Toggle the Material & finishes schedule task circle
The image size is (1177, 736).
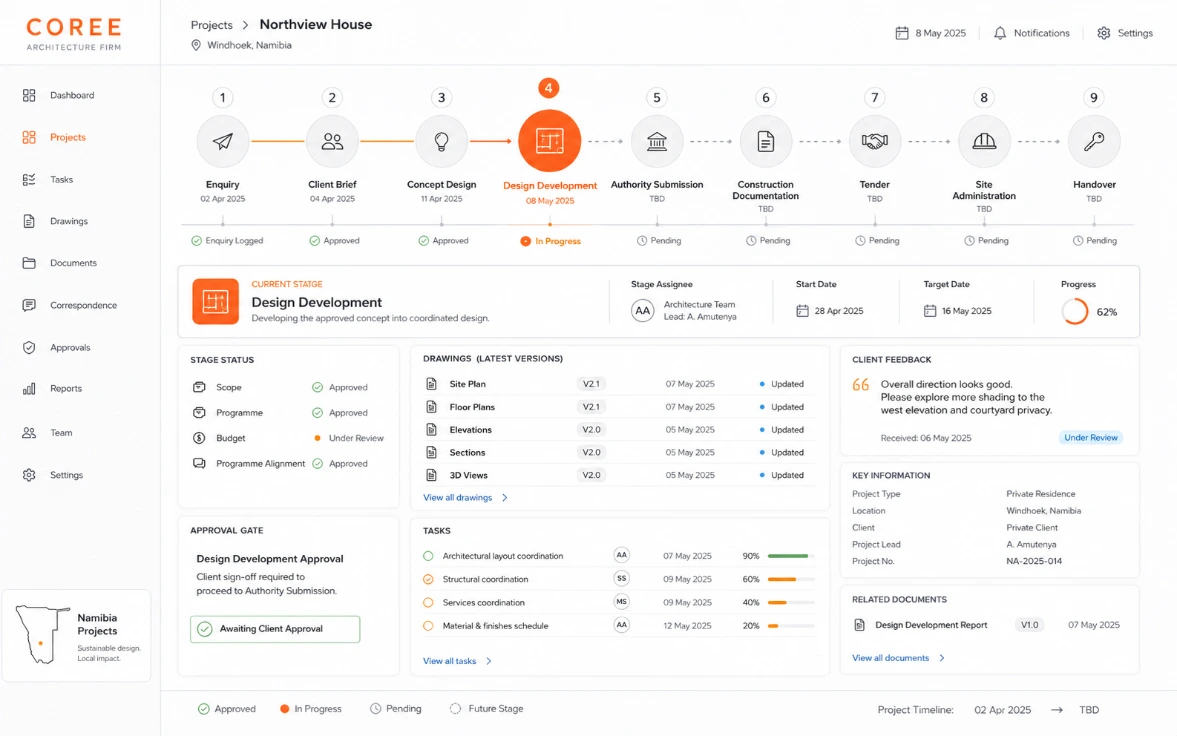[428, 626]
